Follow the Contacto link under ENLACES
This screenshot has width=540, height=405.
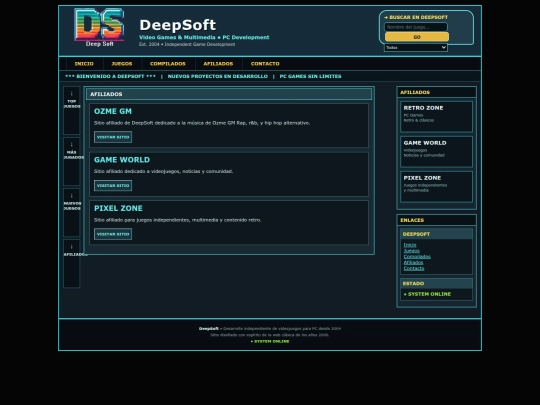pyautogui.click(x=414, y=268)
